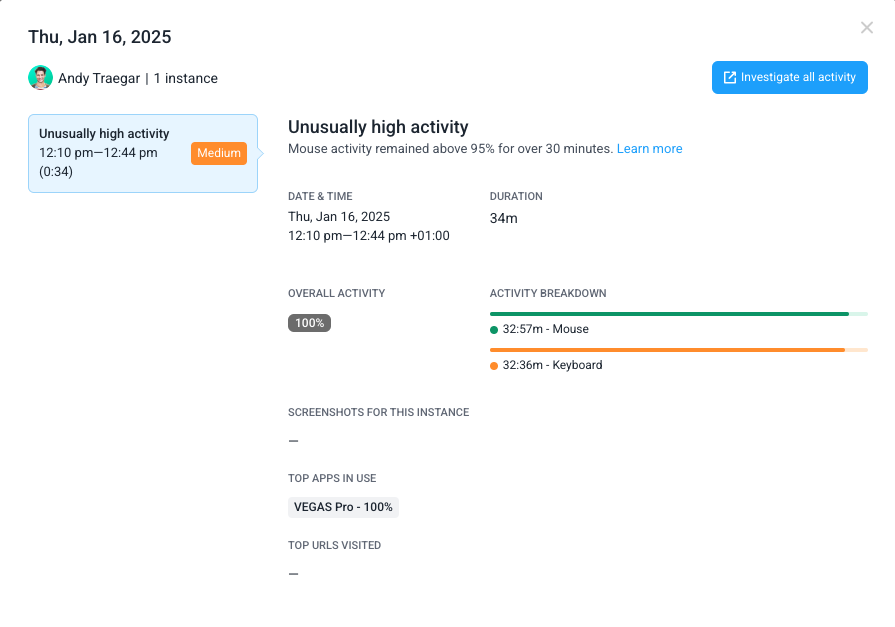Click the Andy Traegar name label
The image size is (895, 627).
pyautogui.click(x=99, y=78)
